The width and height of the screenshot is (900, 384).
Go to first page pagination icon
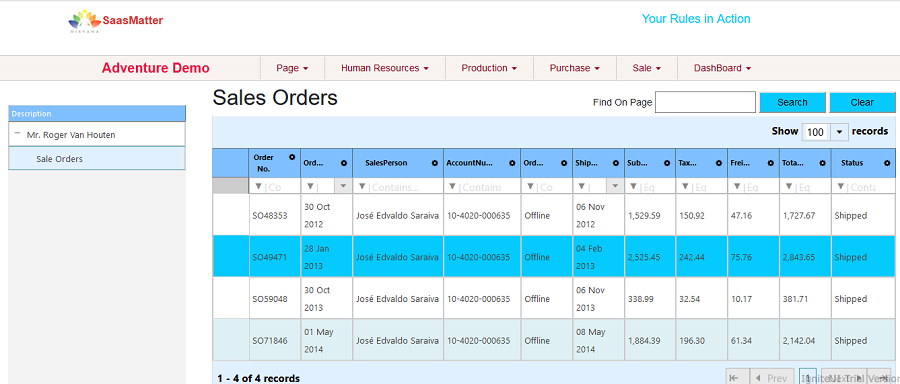(x=733, y=378)
